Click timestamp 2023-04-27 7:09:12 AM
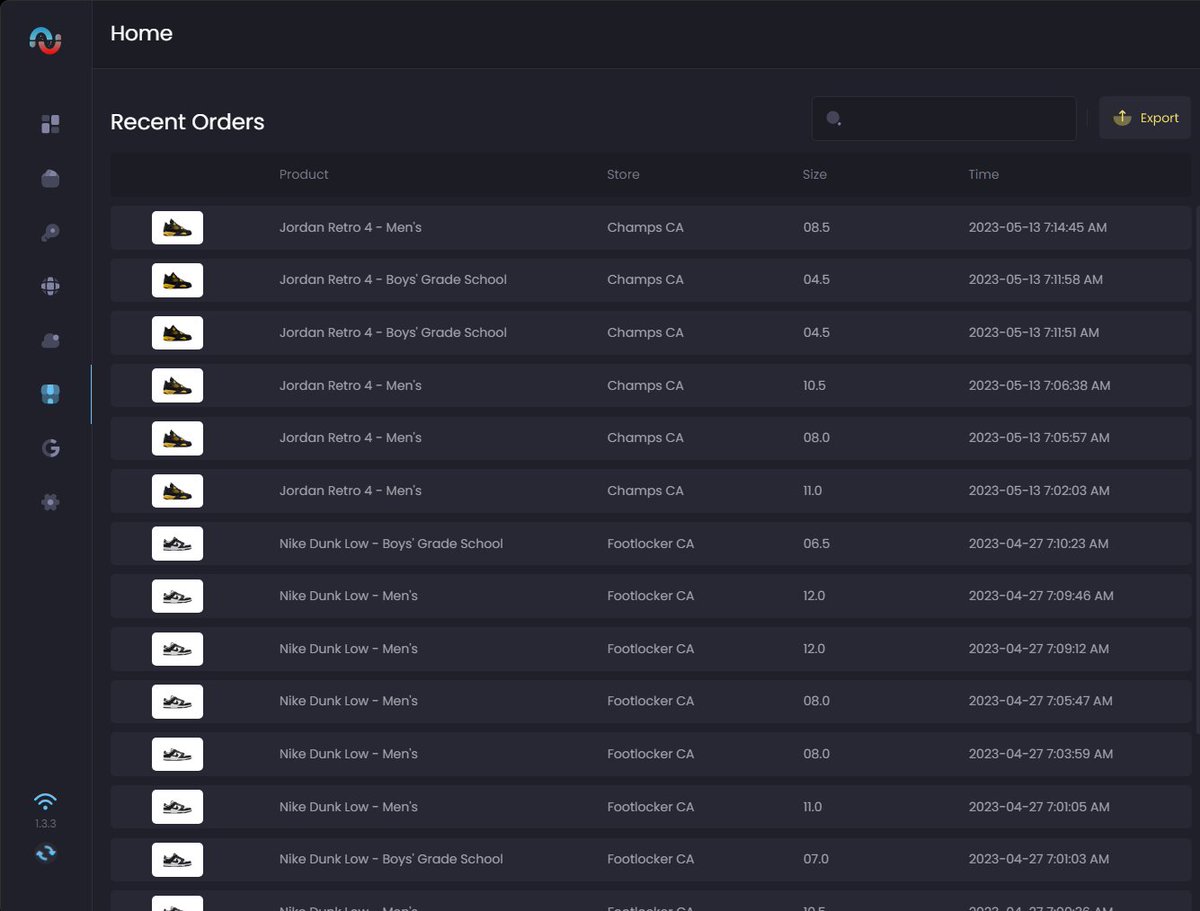This screenshot has width=1200, height=911. [x=1038, y=649]
